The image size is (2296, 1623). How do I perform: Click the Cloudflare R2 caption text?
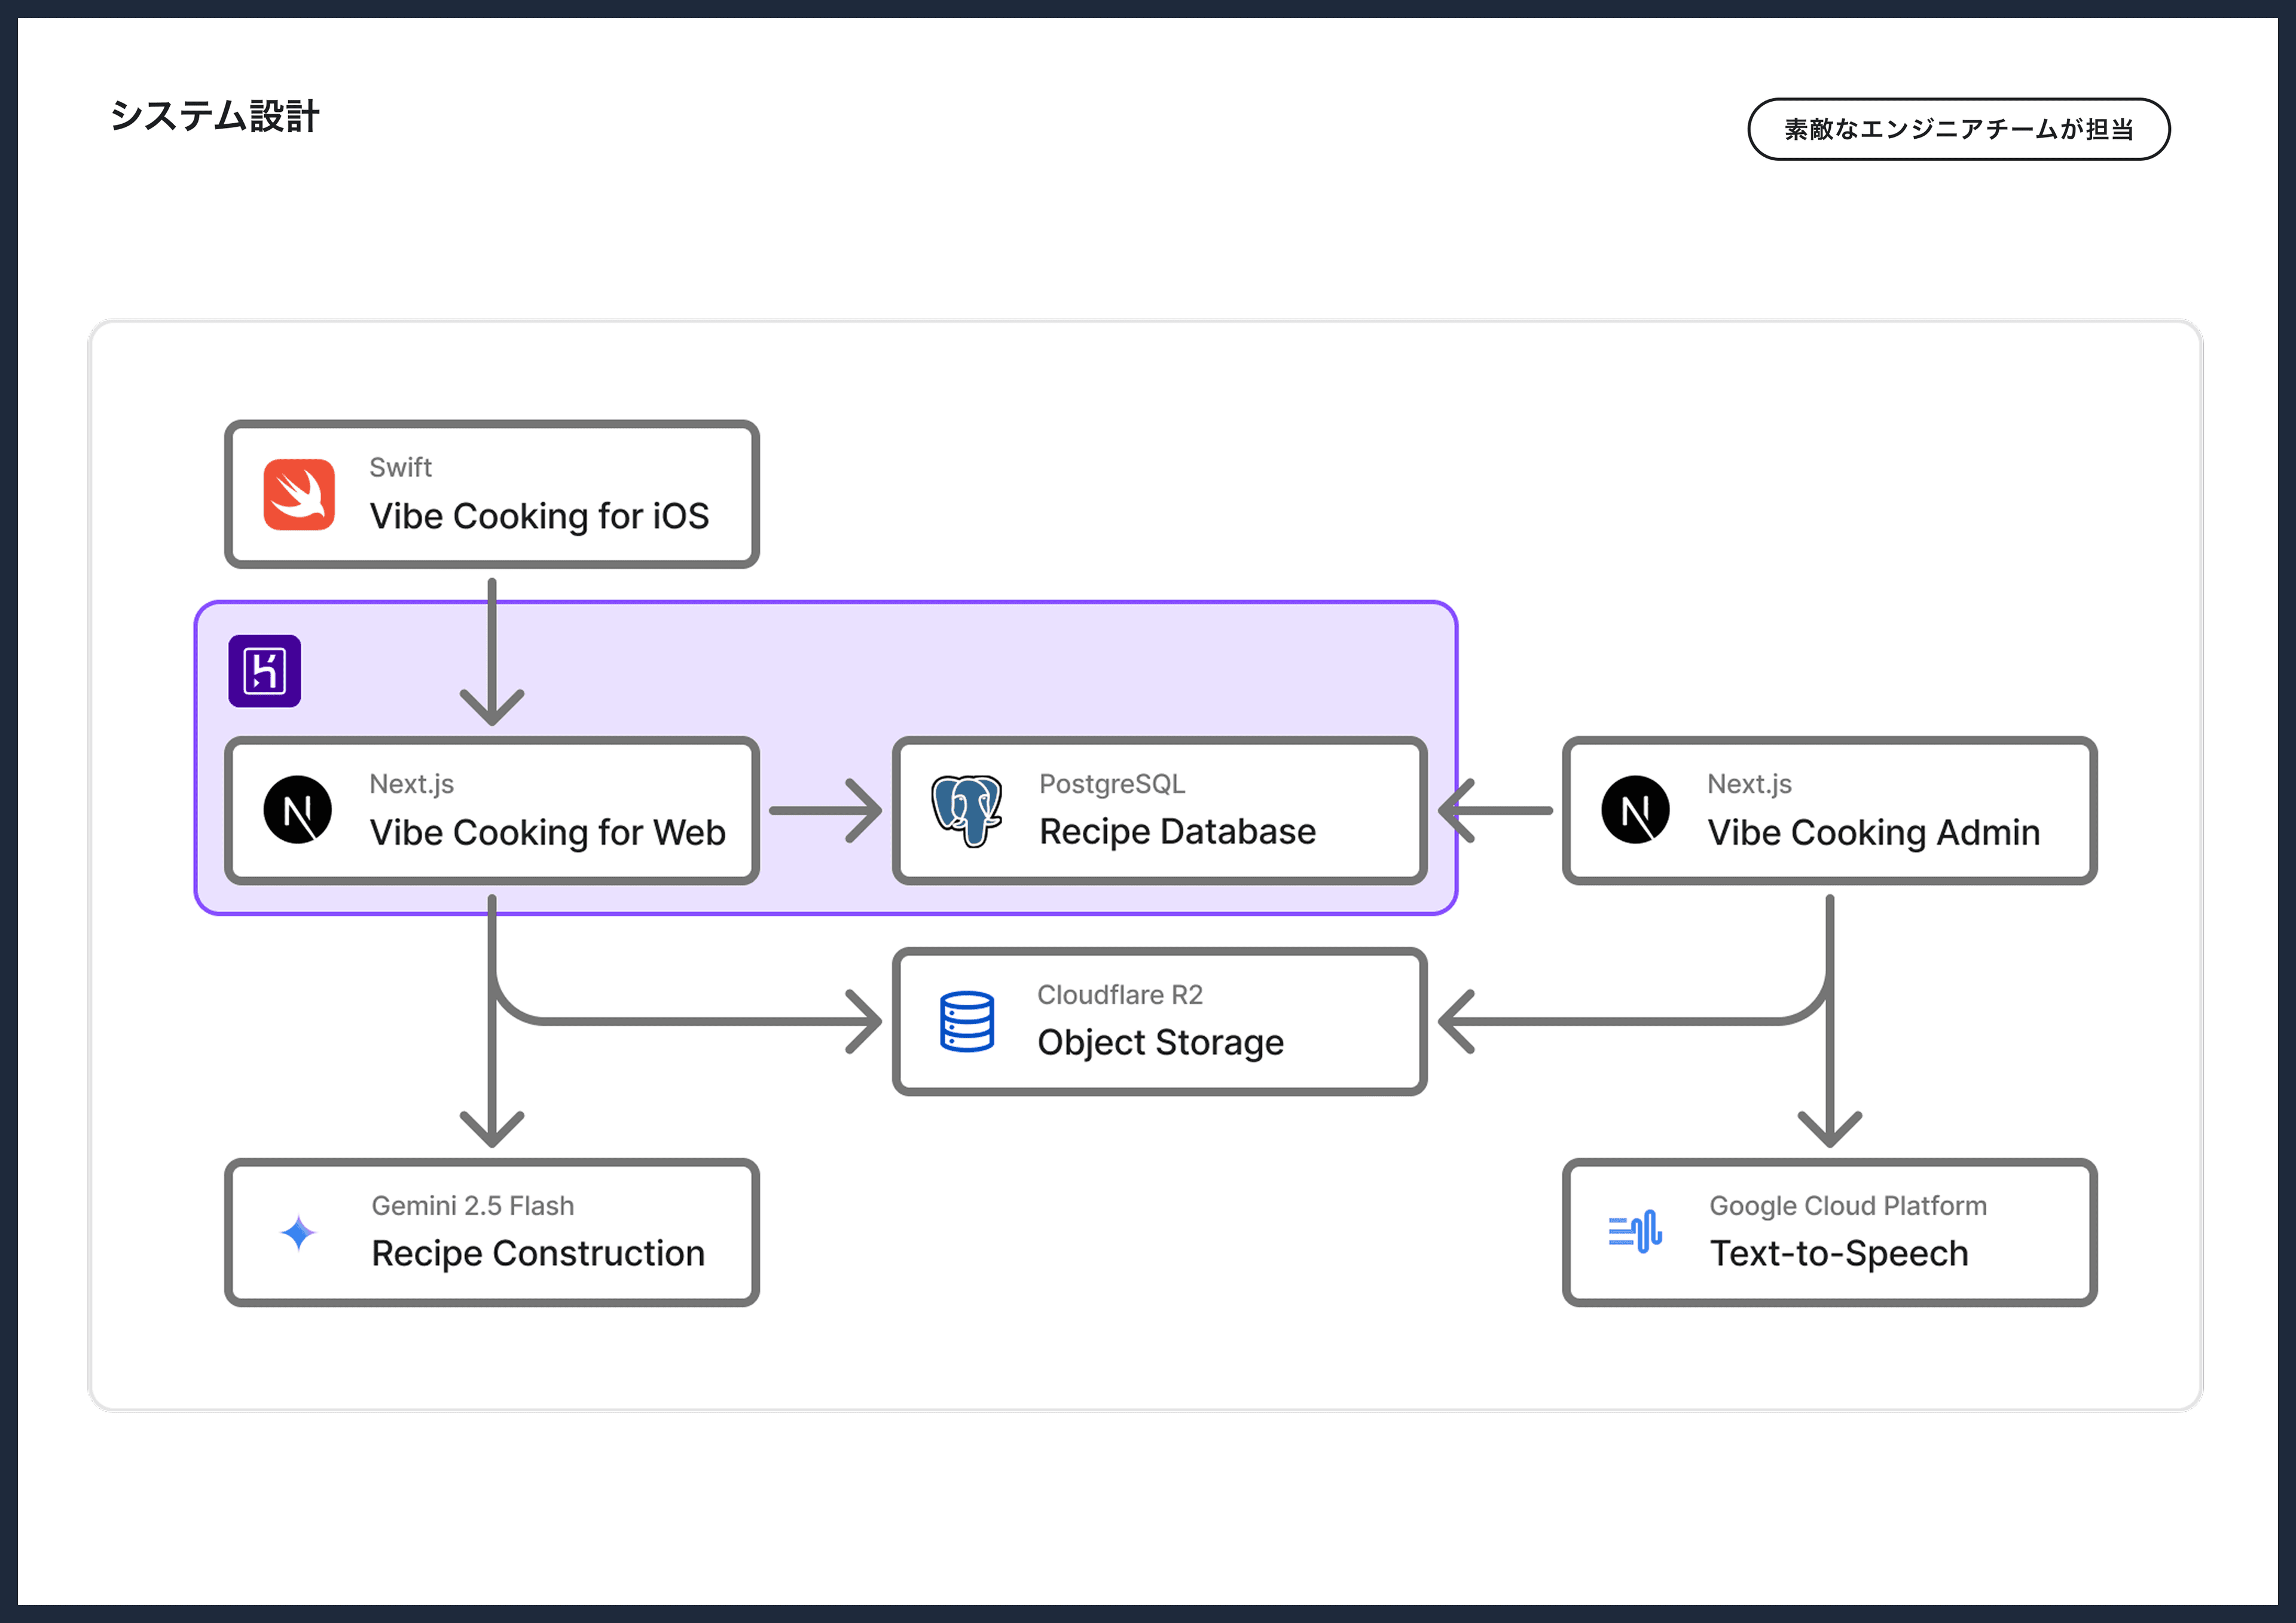[x=1120, y=995]
